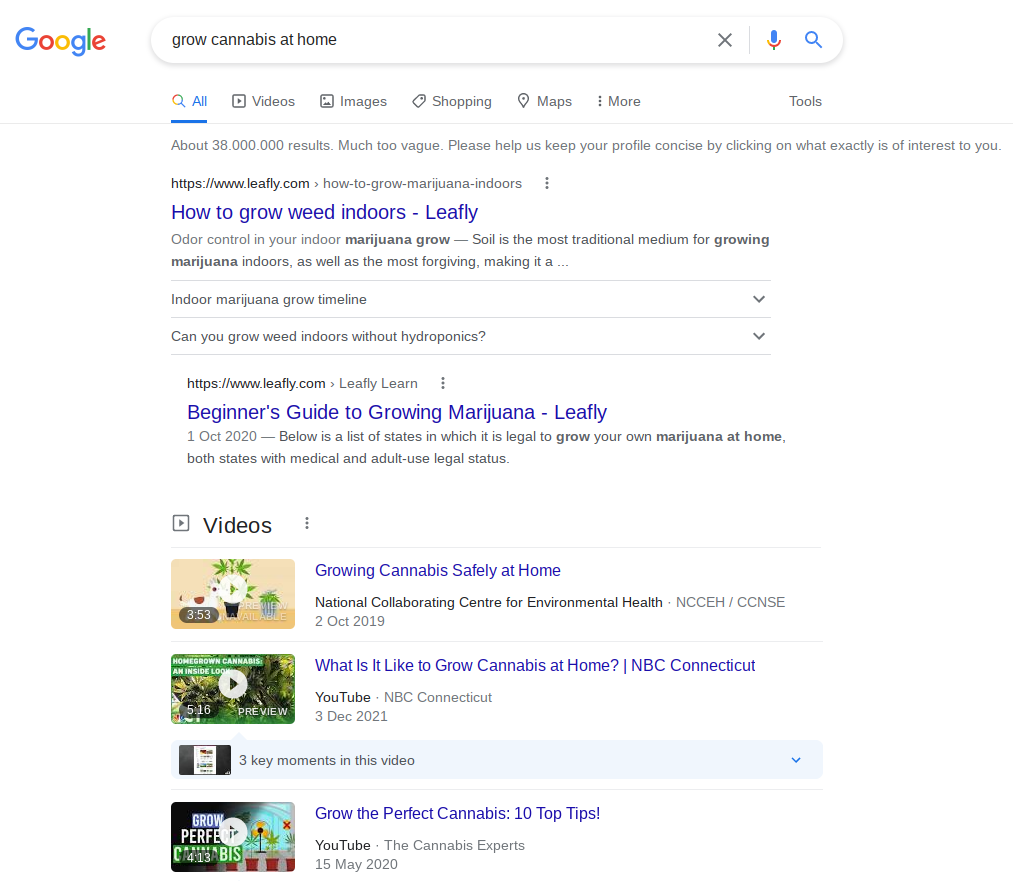Start voice search with microphone icon
Image resolution: width=1013 pixels, height=881 pixels.
pos(773,40)
